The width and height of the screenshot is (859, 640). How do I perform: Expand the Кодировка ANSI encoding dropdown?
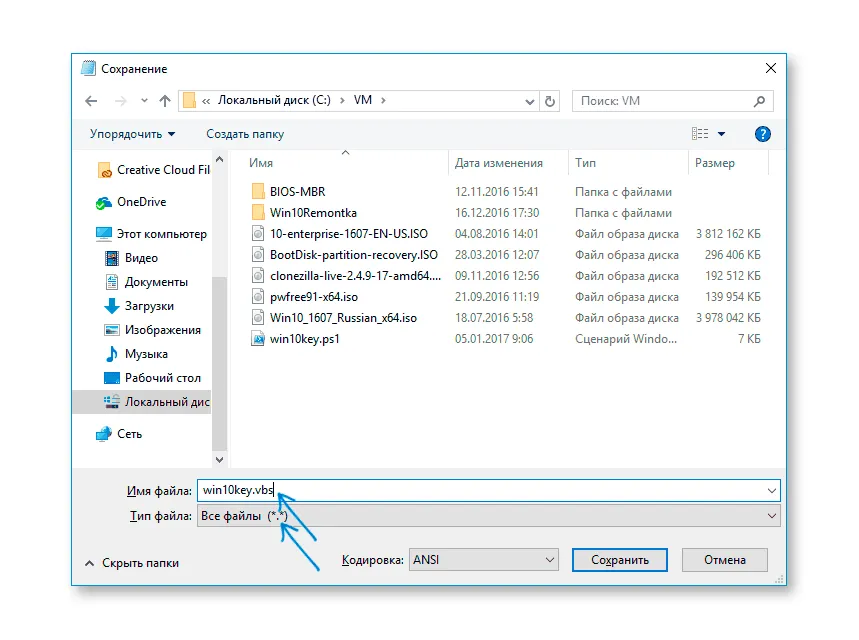(548, 561)
